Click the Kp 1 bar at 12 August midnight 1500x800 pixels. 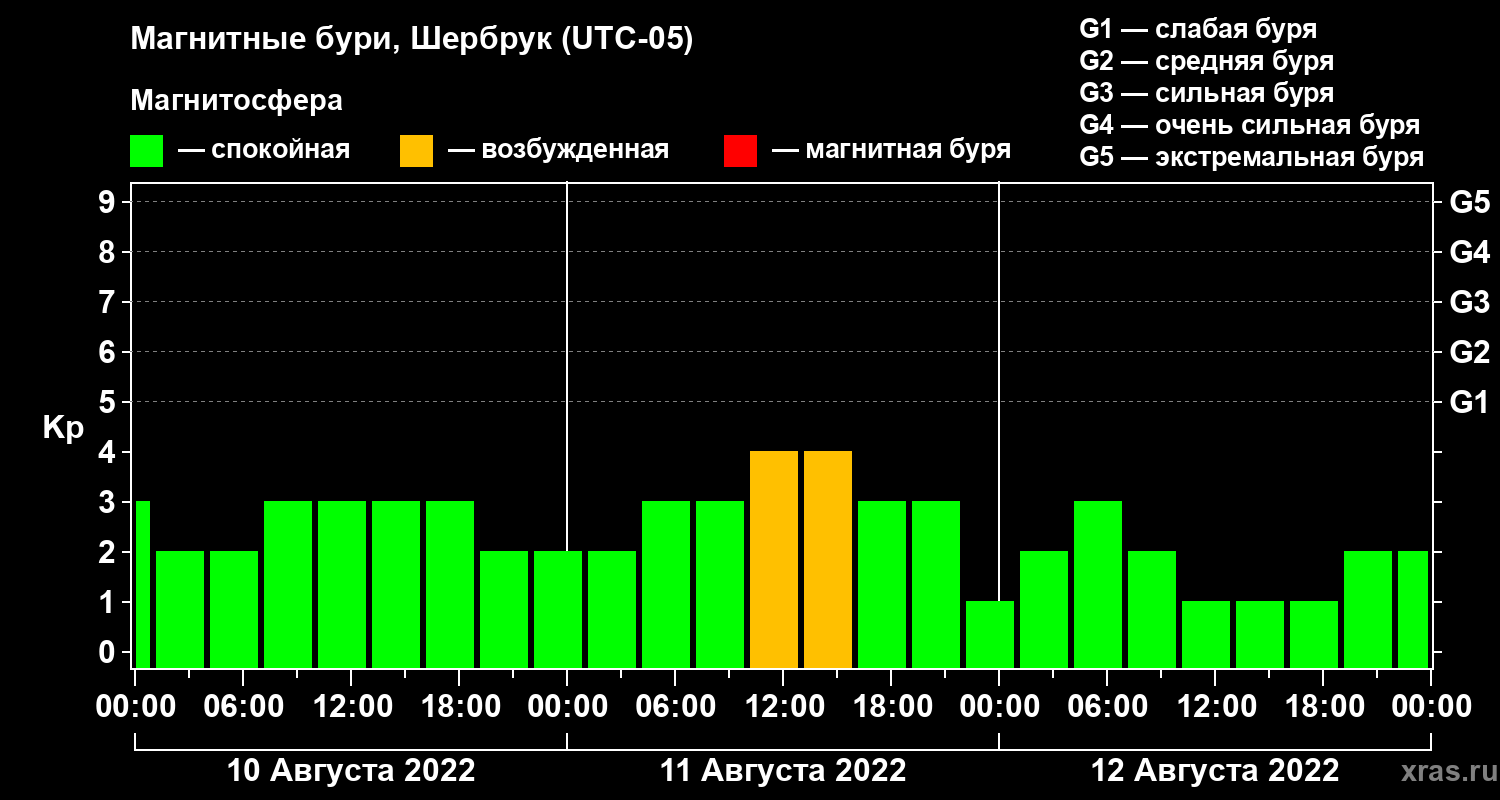point(990,635)
